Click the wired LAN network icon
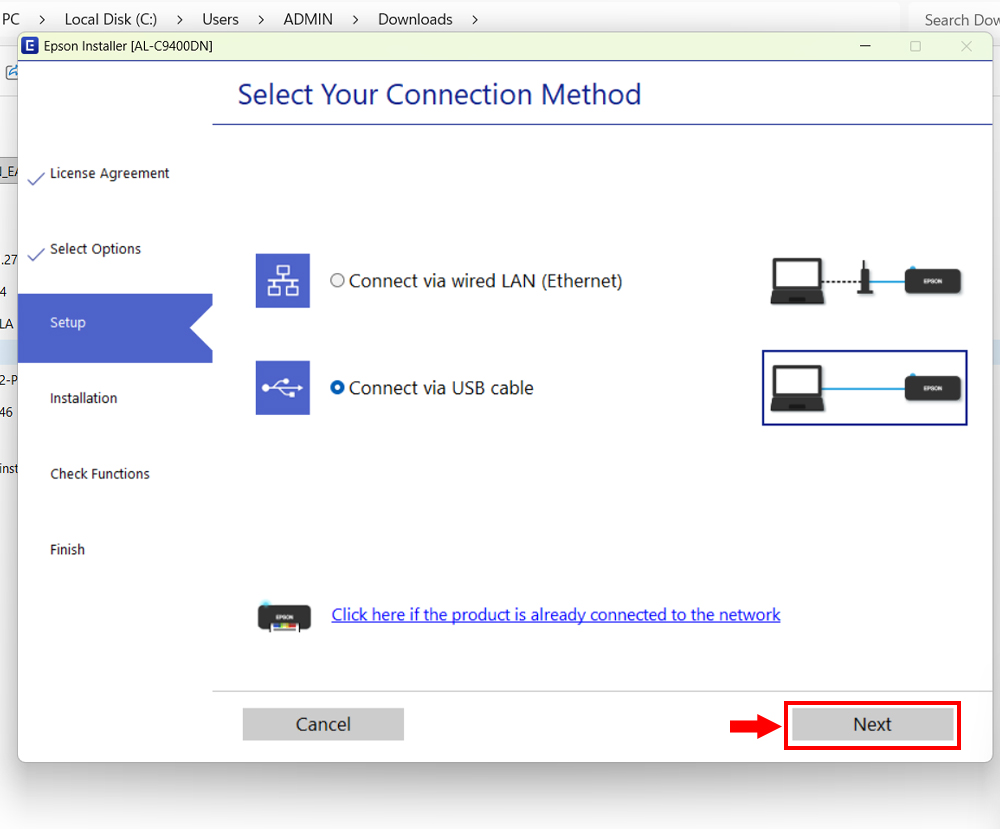 (283, 281)
